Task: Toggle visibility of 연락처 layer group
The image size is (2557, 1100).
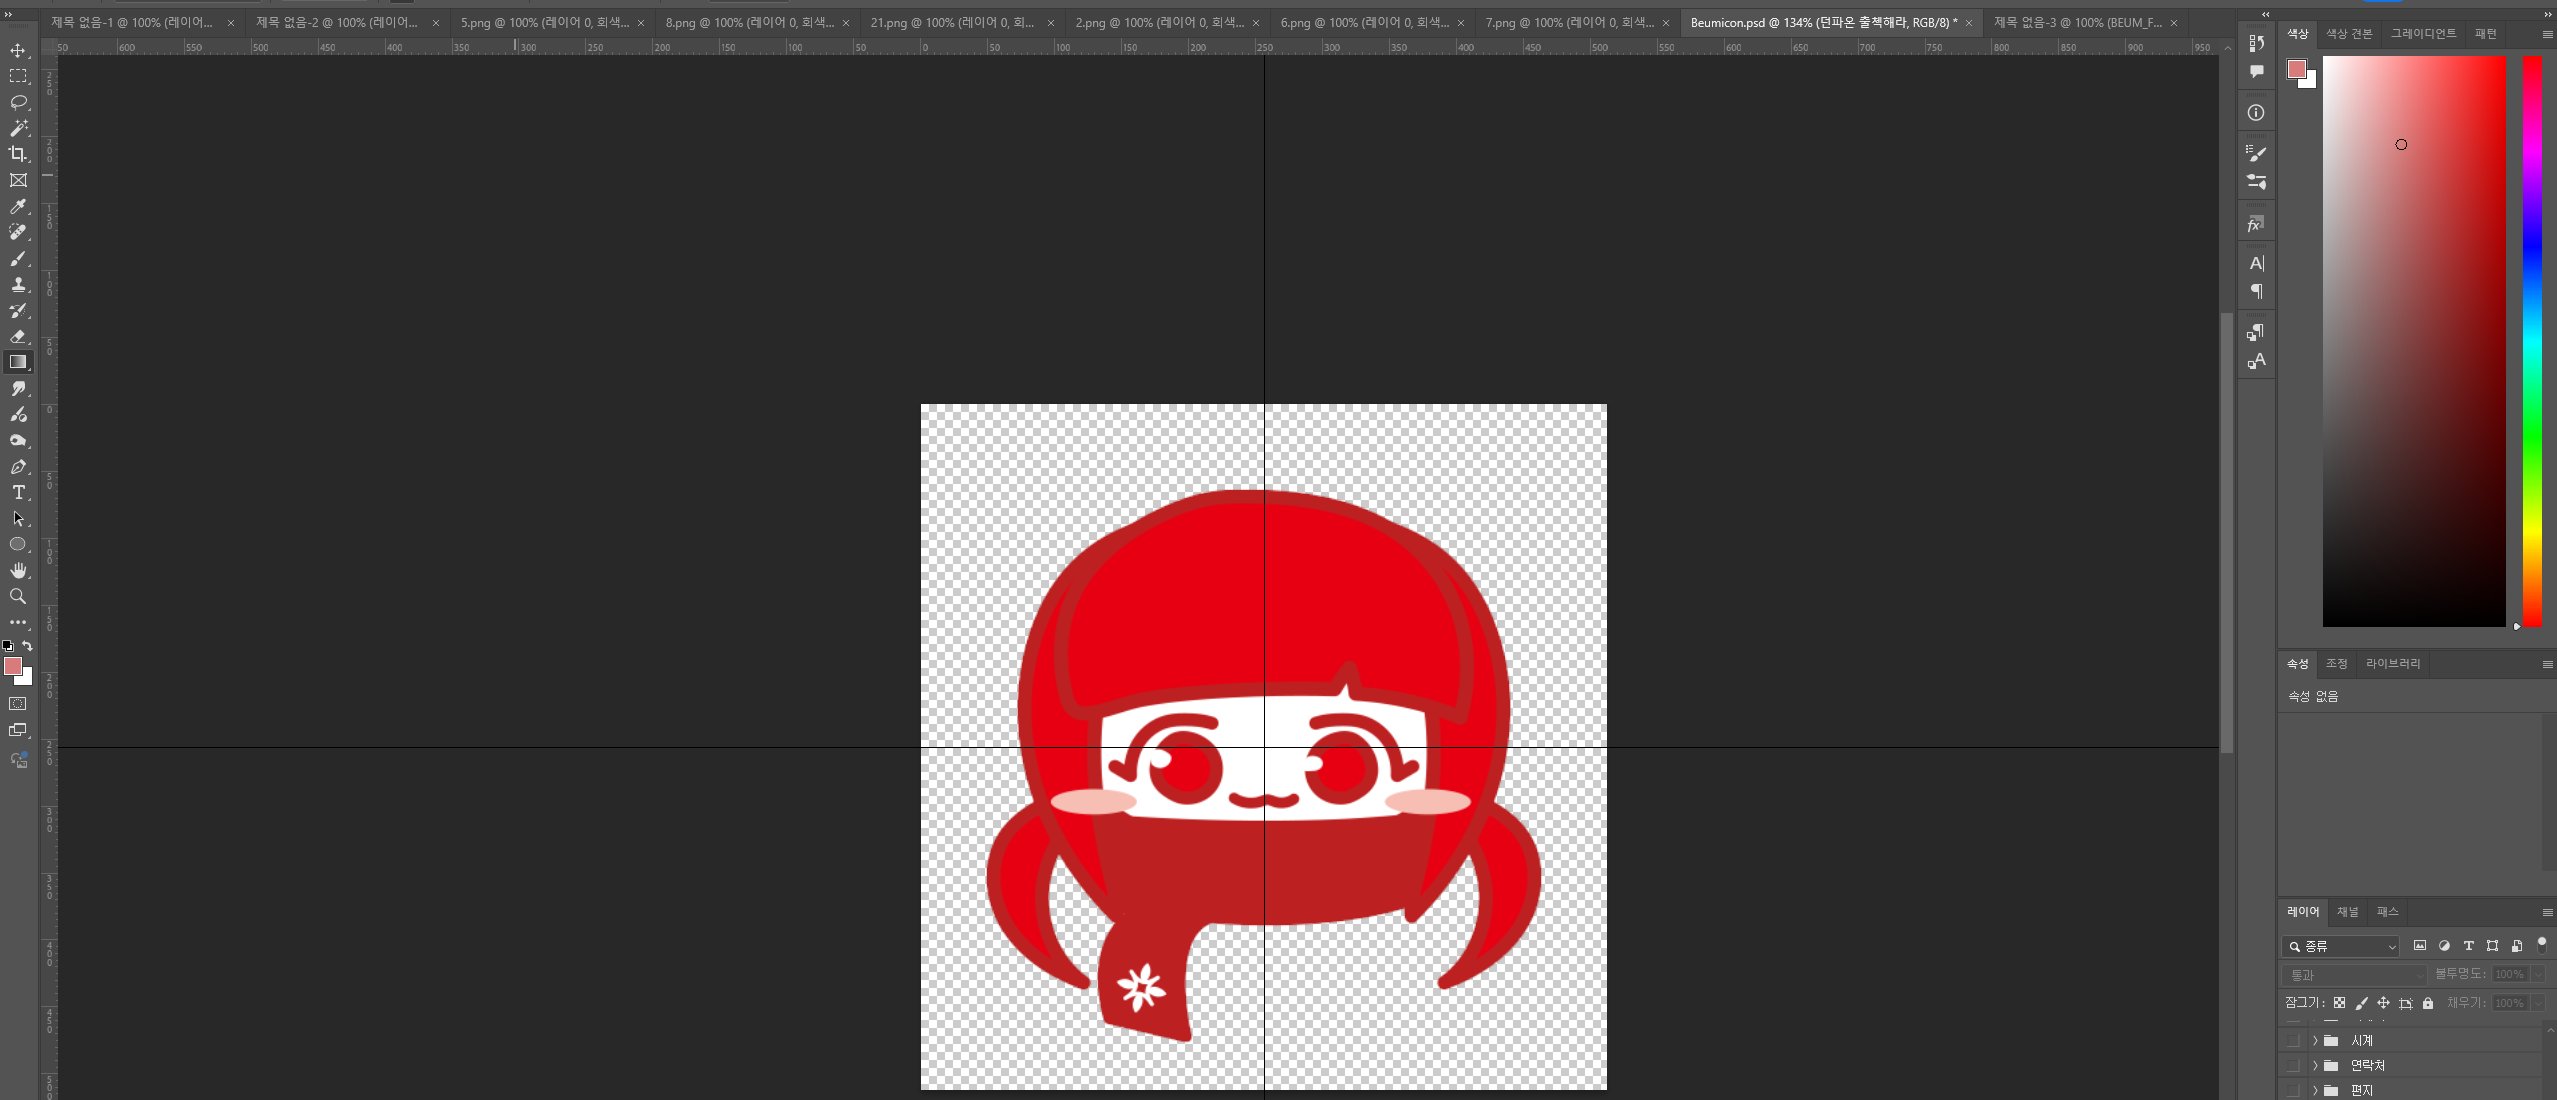Action: point(2293,1065)
